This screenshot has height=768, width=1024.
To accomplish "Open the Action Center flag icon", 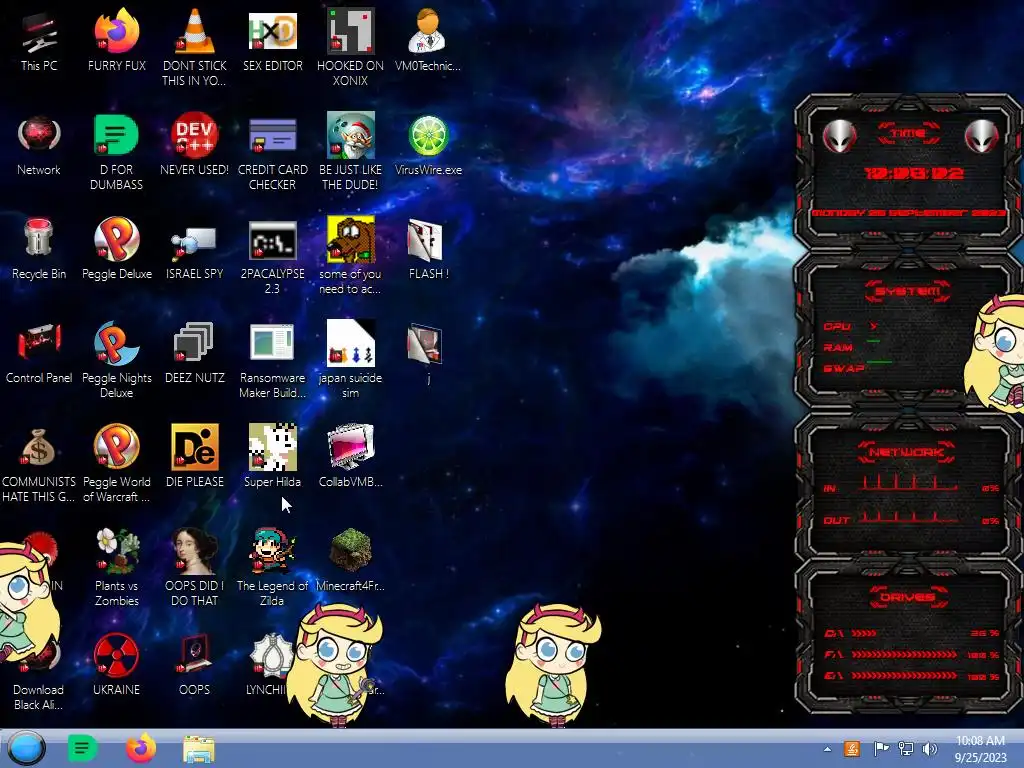I will click(881, 749).
